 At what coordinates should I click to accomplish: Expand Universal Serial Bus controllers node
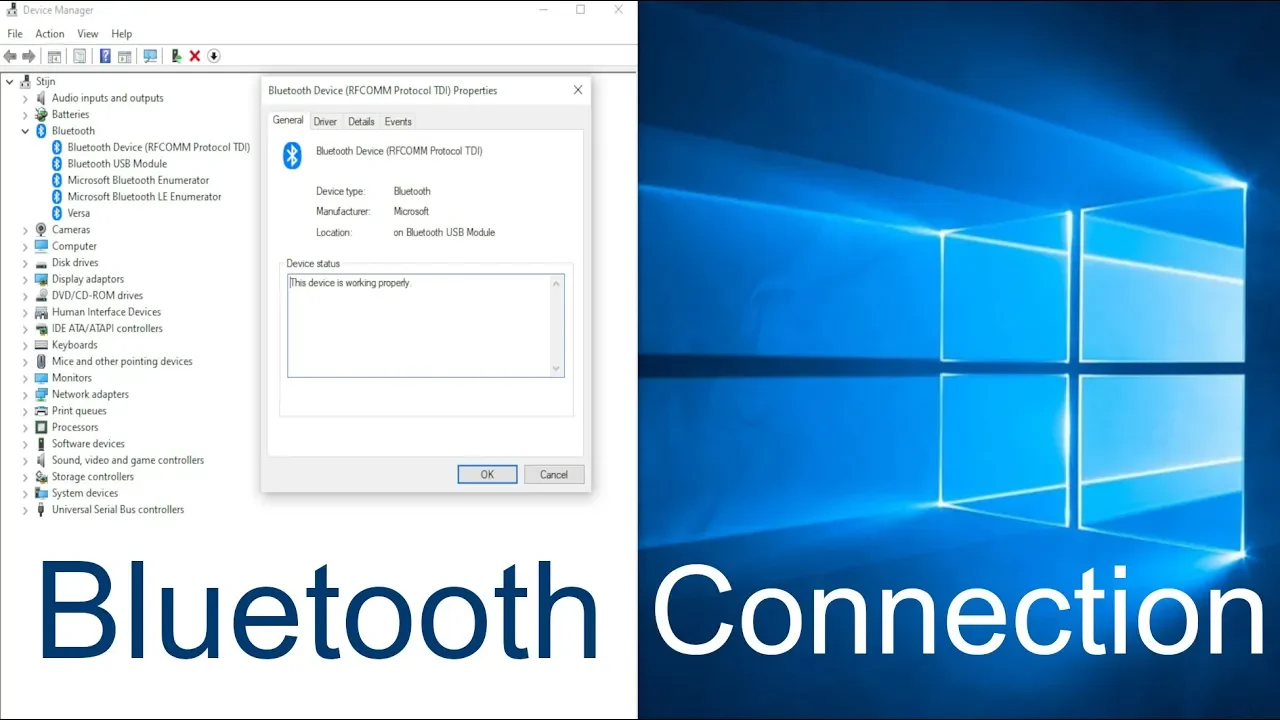coord(26,510)
